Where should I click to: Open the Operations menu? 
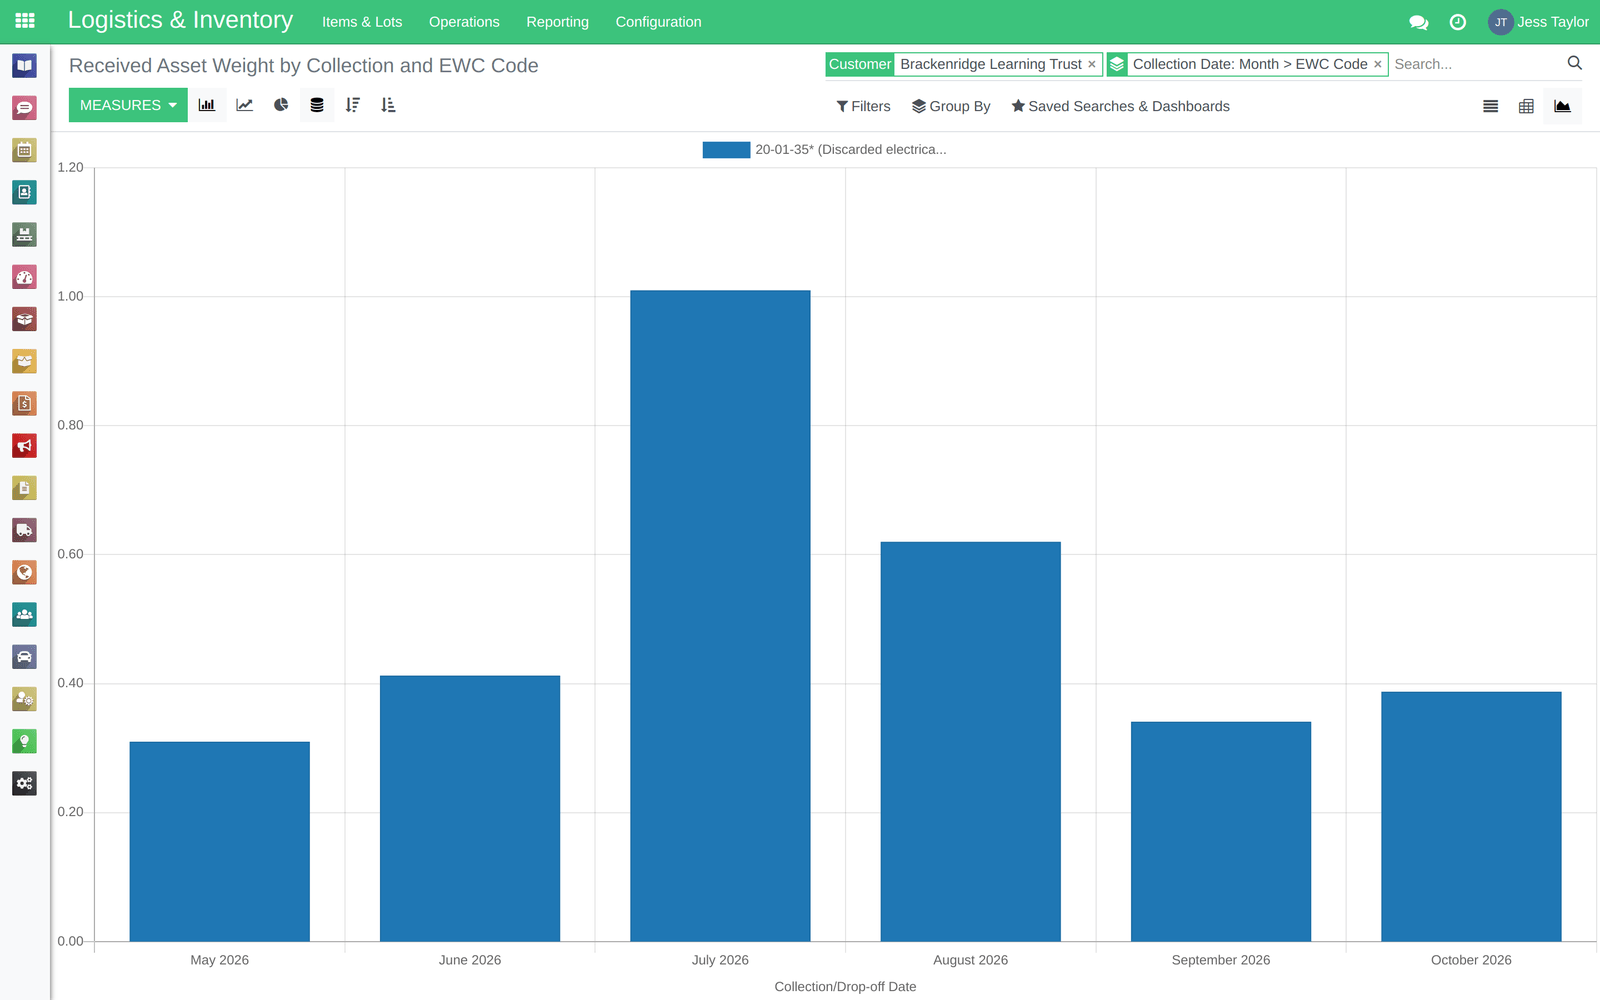[x=464, y=22]
